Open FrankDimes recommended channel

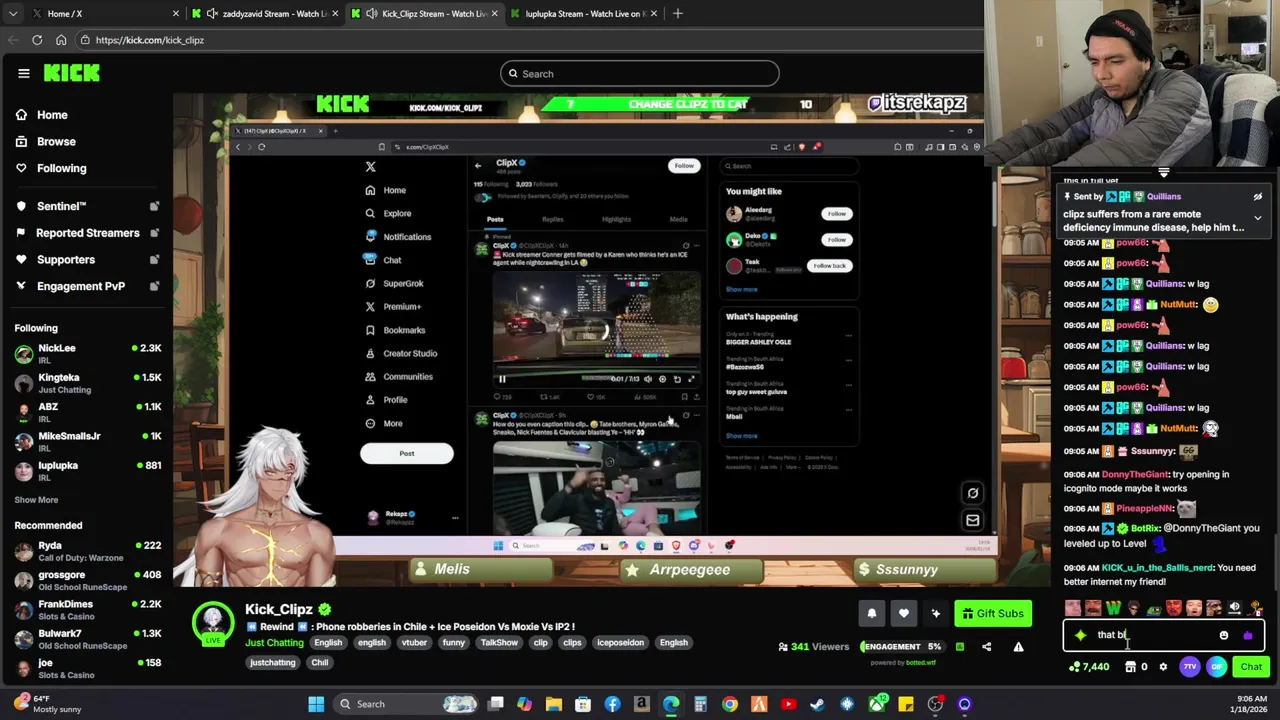pyautogui.click(x=88, y=610)
